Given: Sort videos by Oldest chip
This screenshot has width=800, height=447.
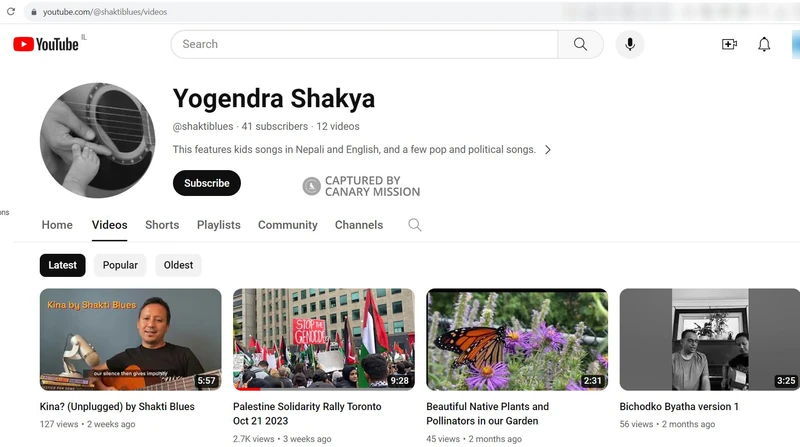Looking at the screenshot, I should pyautogui.click(x=179, y=265).
